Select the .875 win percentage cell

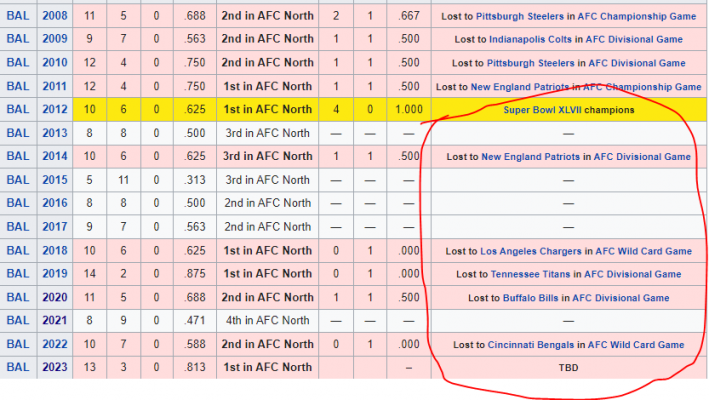195,273
